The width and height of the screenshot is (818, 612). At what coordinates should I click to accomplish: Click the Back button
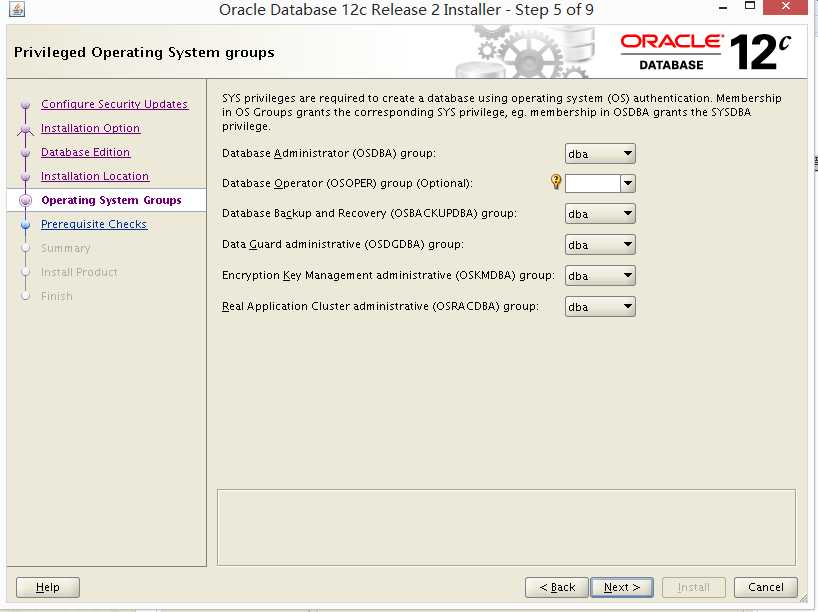click(x=557, y=587)
